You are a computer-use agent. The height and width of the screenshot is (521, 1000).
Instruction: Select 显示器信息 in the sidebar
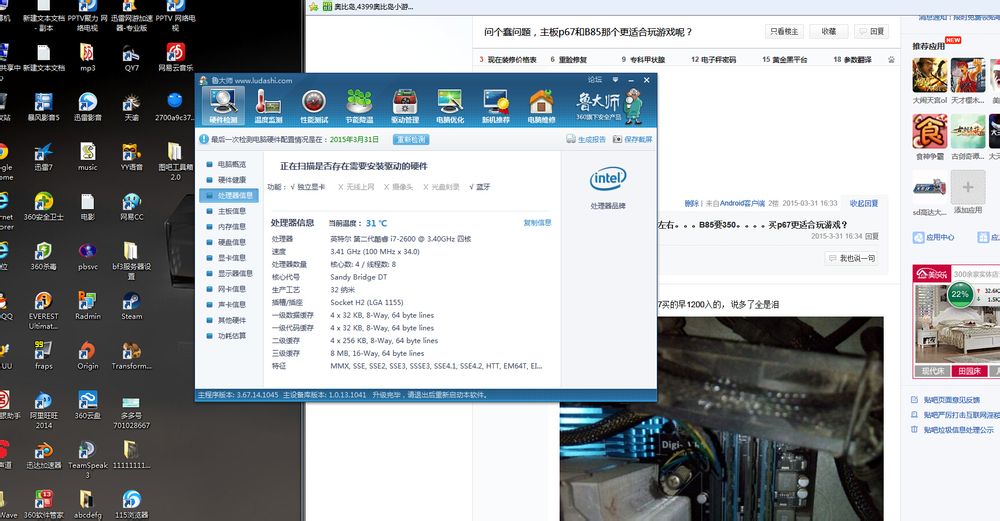click(235, 273)
